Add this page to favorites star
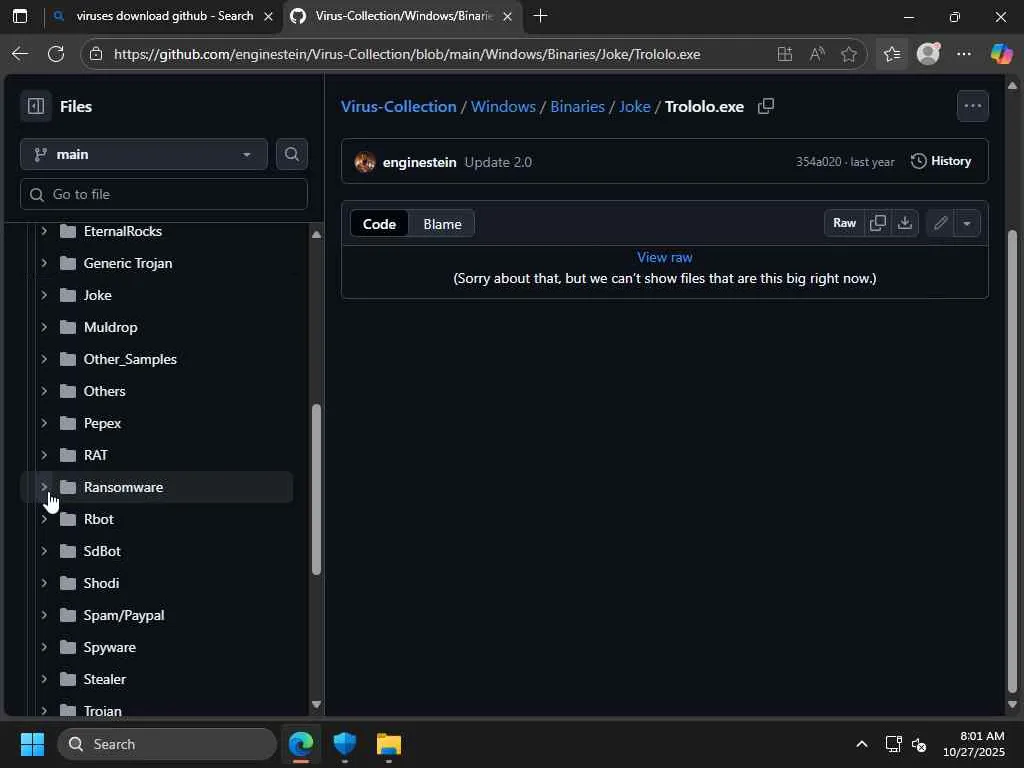The width and height of the screenshot is (1024, 768). [x=848, y=54]
